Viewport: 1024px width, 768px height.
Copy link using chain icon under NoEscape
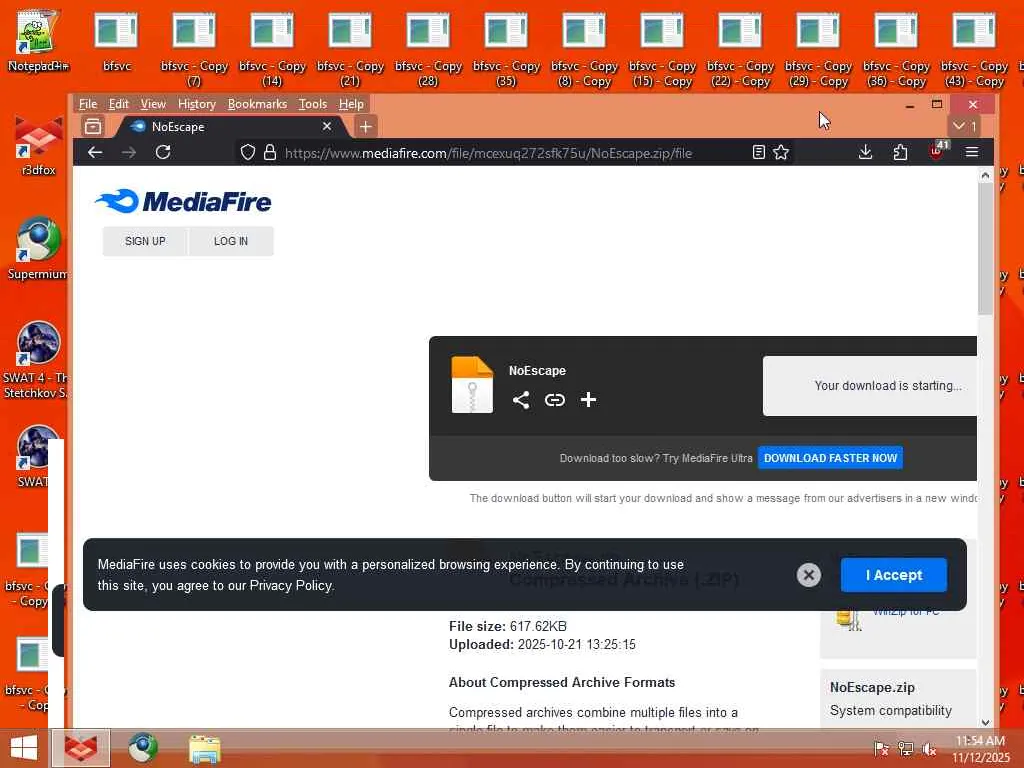(554, 400)
